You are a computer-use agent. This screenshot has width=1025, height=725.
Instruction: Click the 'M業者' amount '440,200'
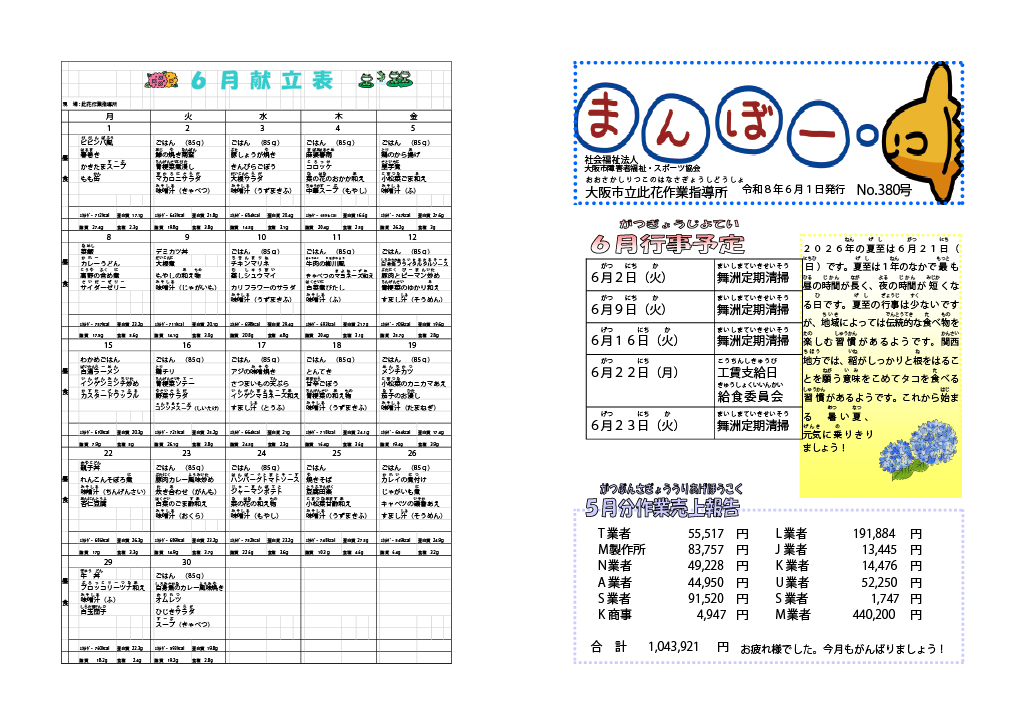[x=874, y=615]
